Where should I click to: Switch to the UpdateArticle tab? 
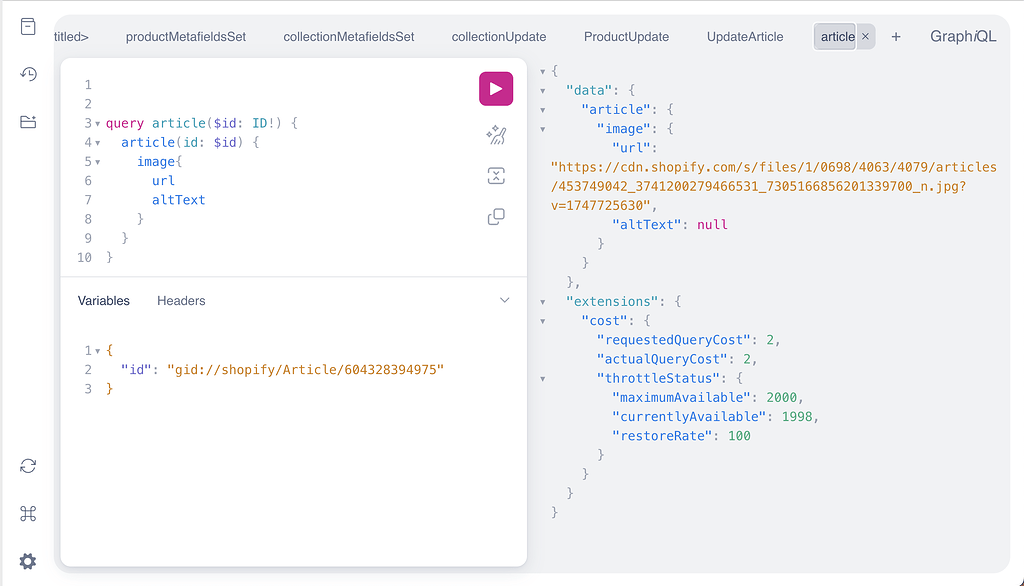coord(744,37)
